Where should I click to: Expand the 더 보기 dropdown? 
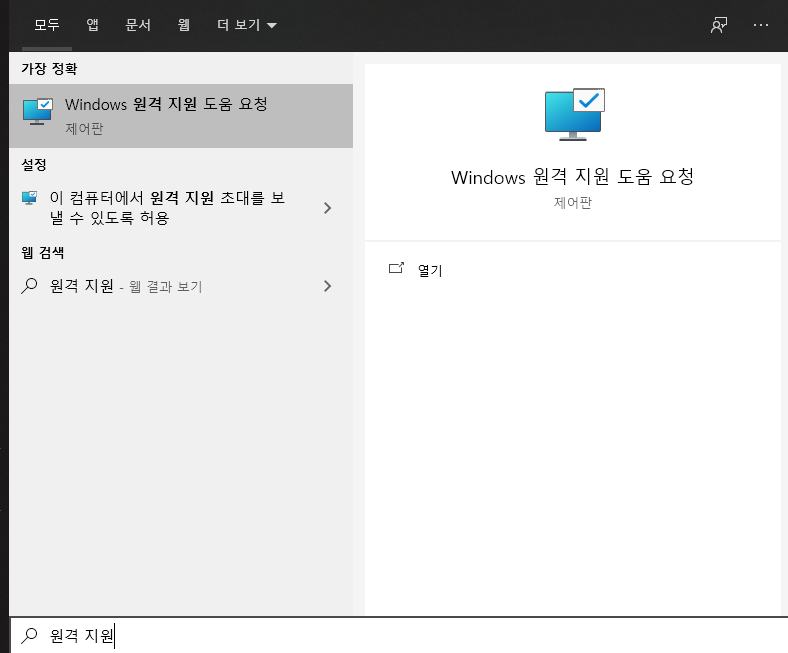coord(246,25)
